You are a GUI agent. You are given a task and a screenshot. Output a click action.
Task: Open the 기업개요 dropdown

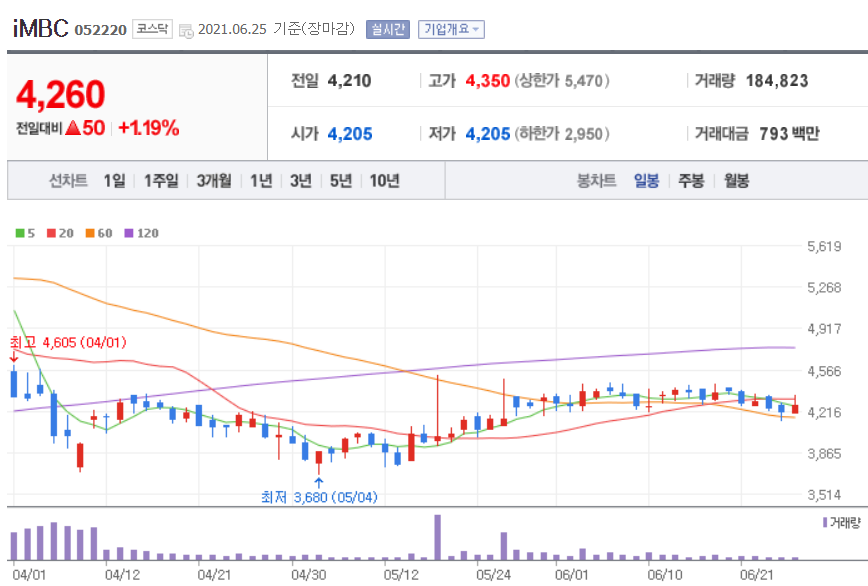coord(451,29)
